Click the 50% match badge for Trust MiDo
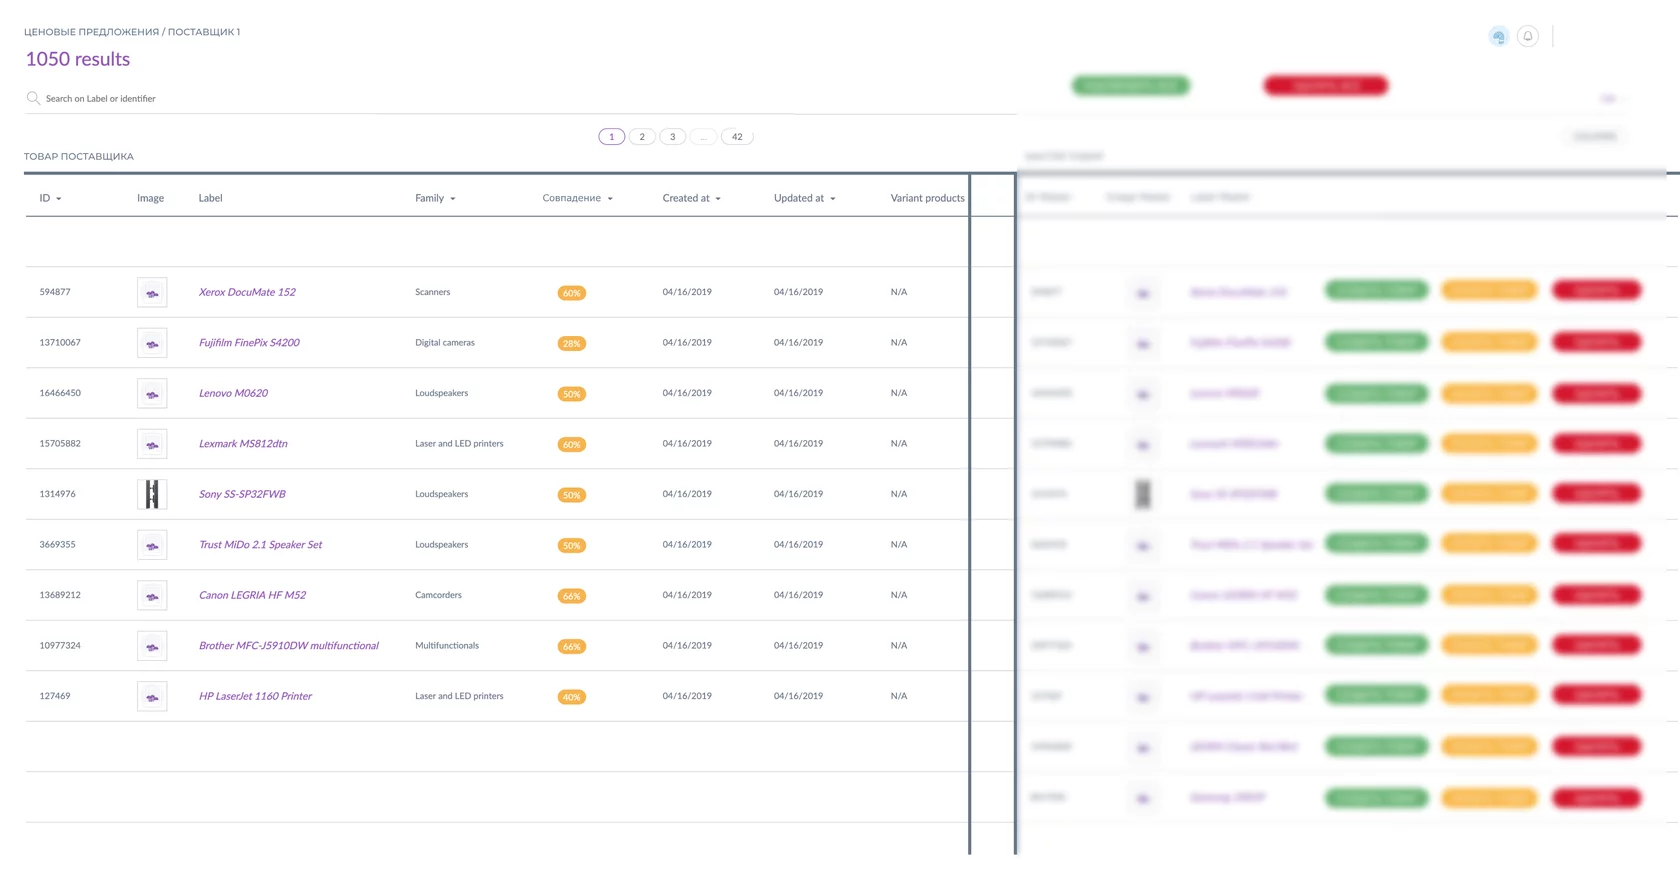This screenshot has width=1680, height=894. pyautogui.click(x=571, y=545)
